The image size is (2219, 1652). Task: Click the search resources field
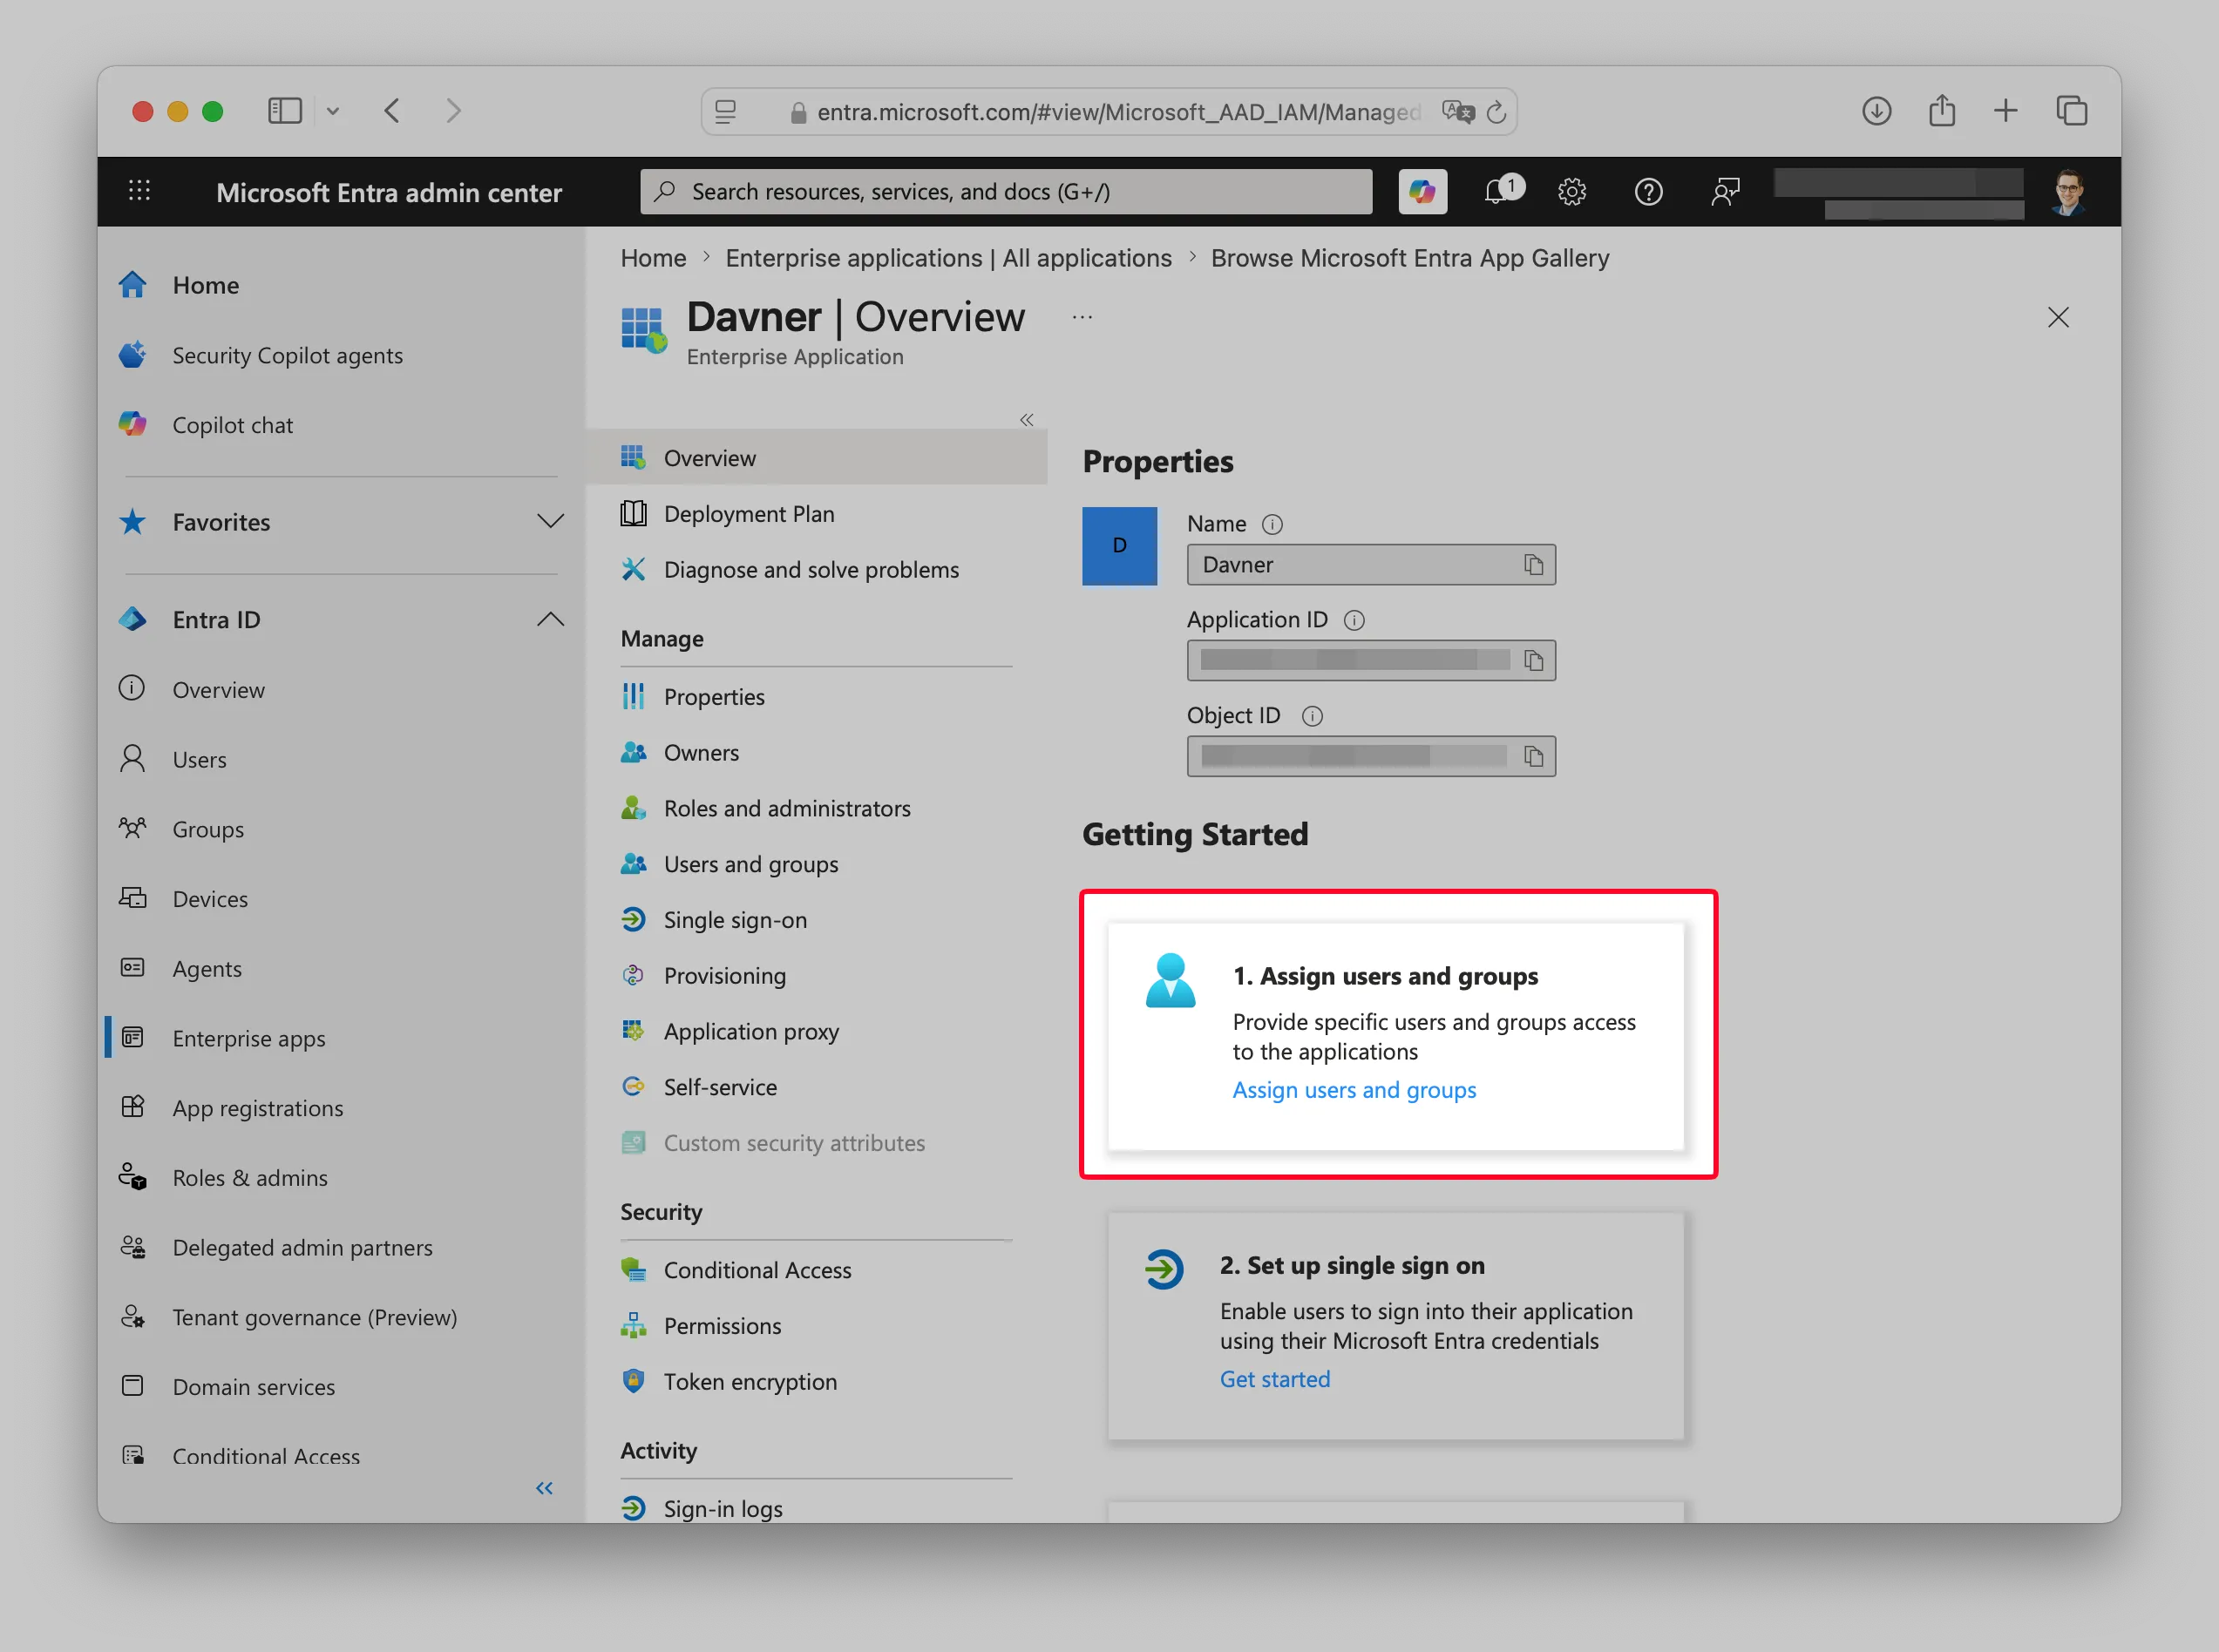tap(1006, 191)
